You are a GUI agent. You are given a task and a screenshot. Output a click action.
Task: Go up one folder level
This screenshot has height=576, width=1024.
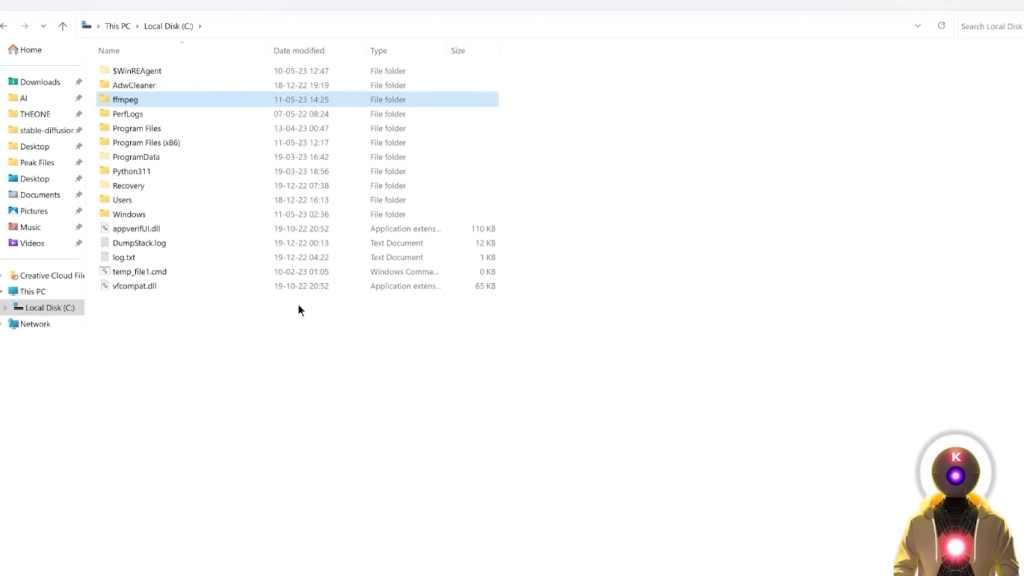[63, 26]
